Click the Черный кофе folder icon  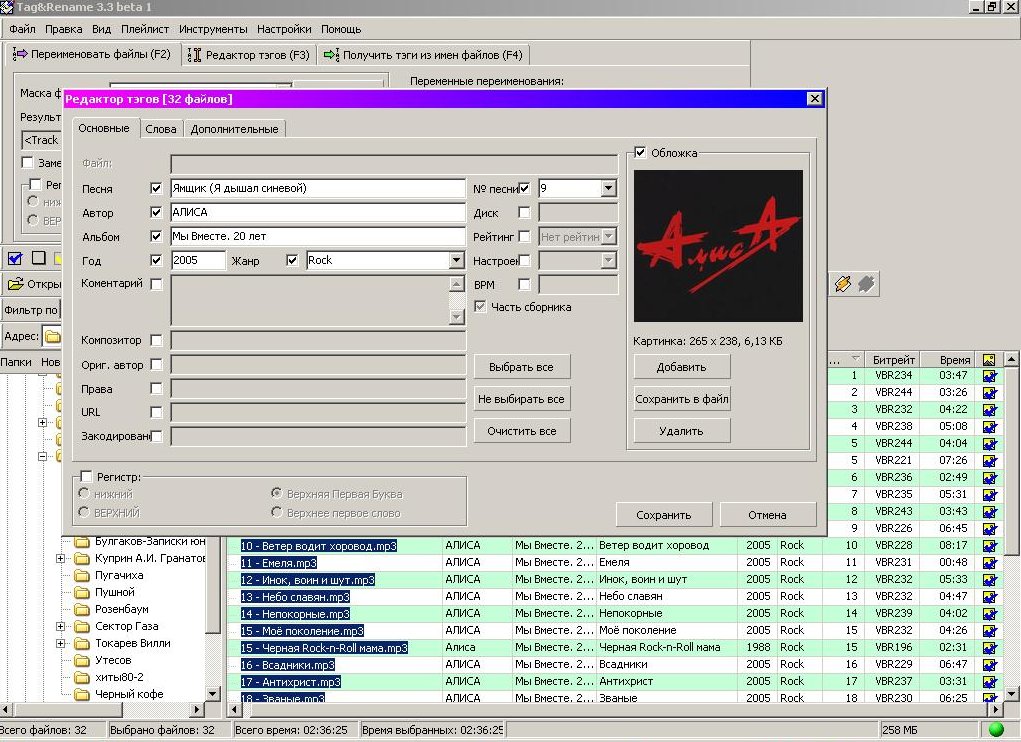pyautogui.click(x=81, y=694)
